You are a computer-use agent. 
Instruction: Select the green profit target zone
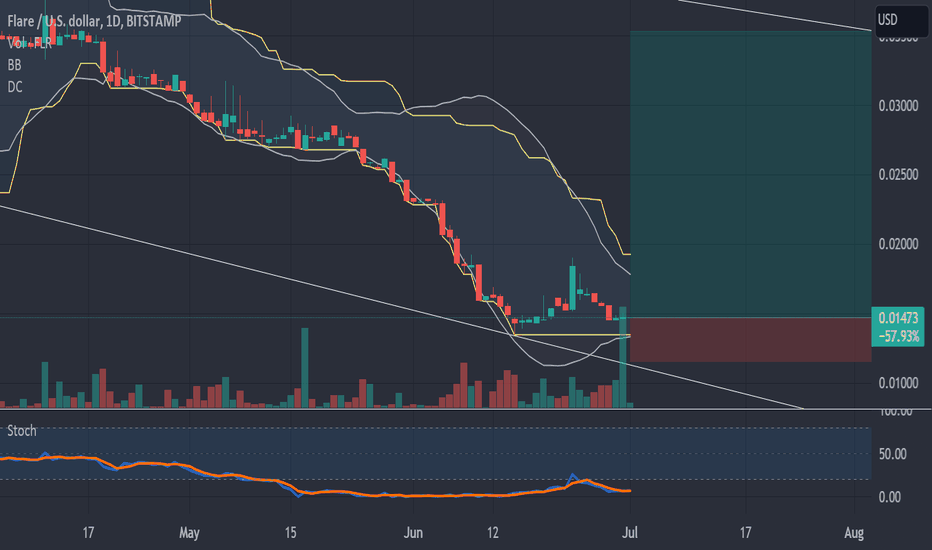[x=751, y=174]
